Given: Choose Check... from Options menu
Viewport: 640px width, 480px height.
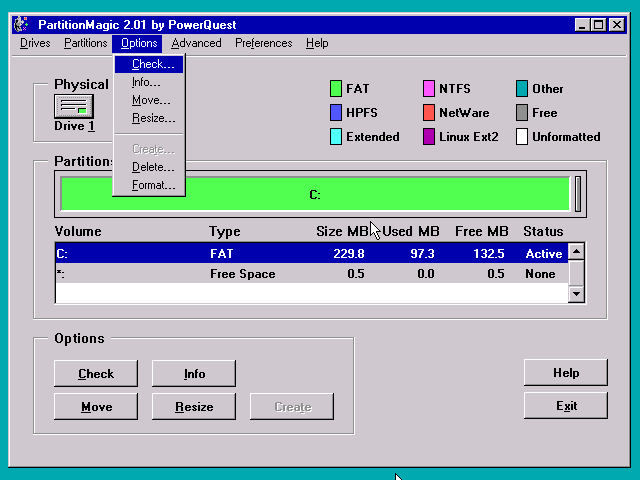Looking at the screenshot, I should click(x=149, y=64).
